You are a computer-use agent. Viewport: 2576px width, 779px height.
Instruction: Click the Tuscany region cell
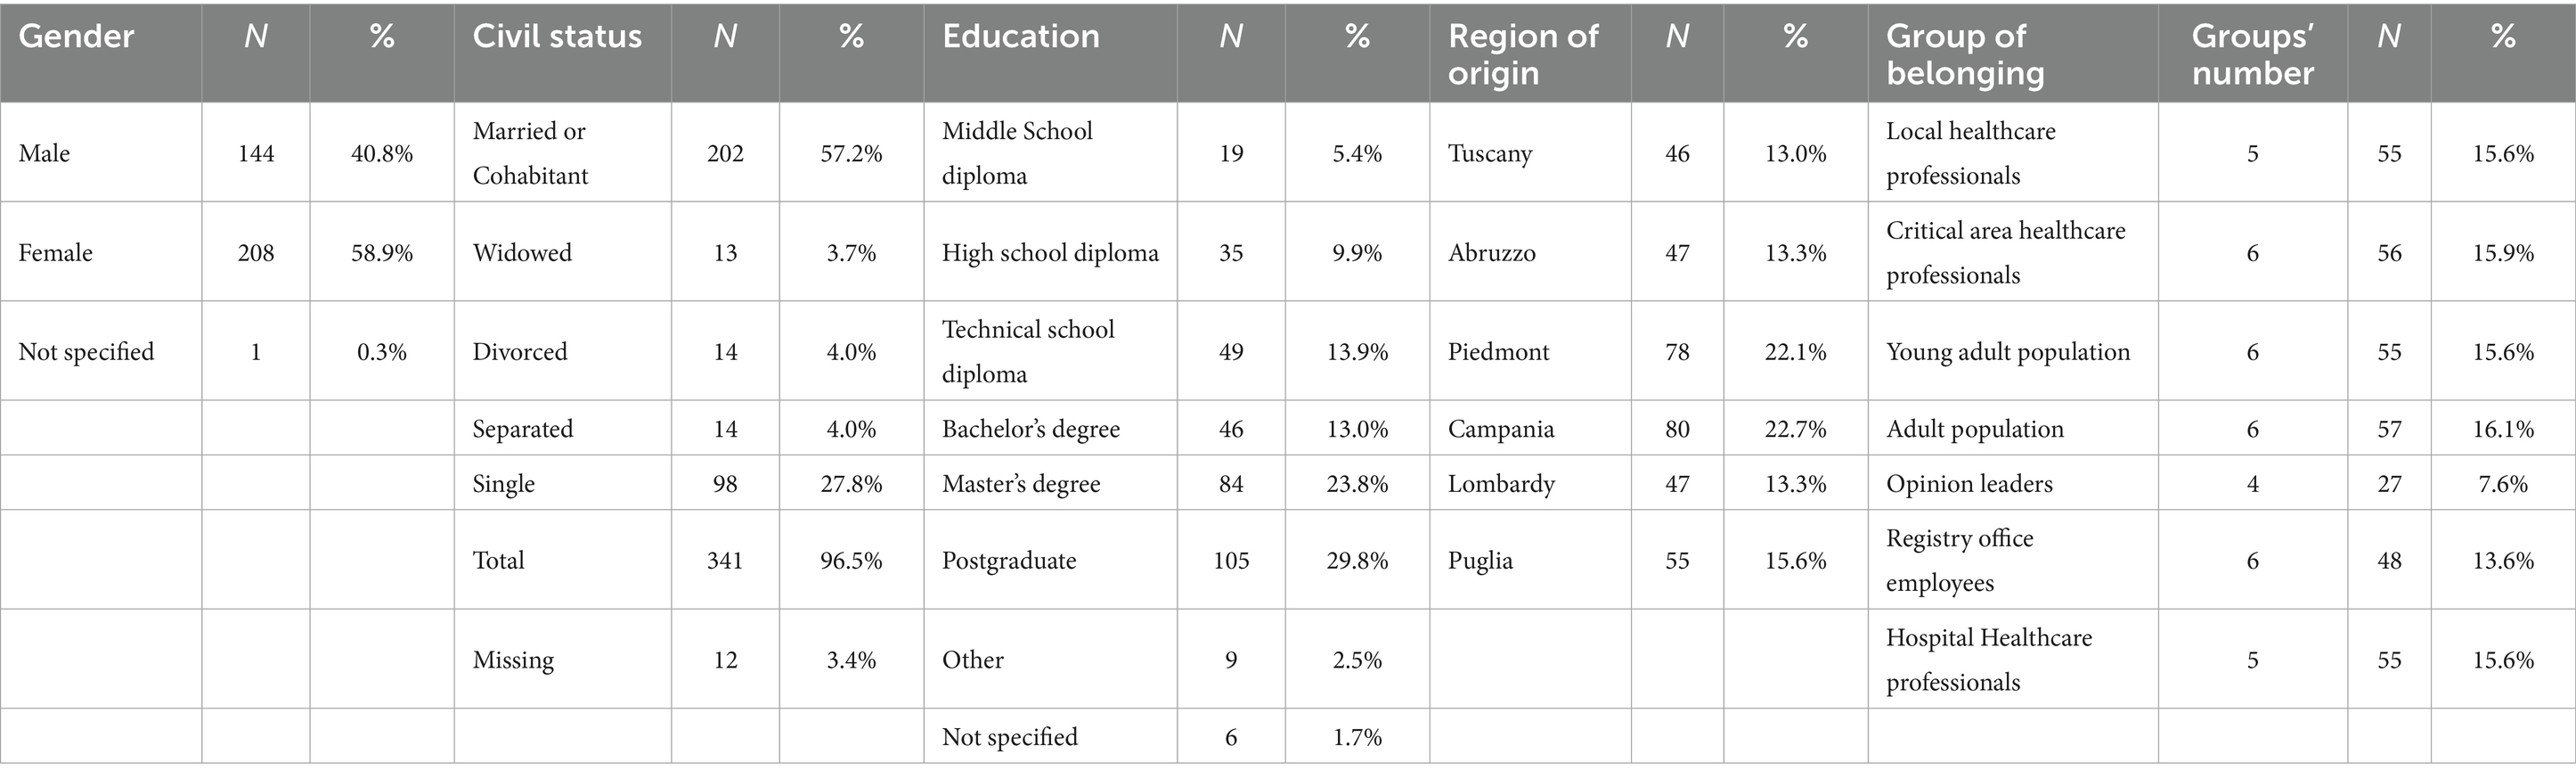click(x=1490, y=154)
